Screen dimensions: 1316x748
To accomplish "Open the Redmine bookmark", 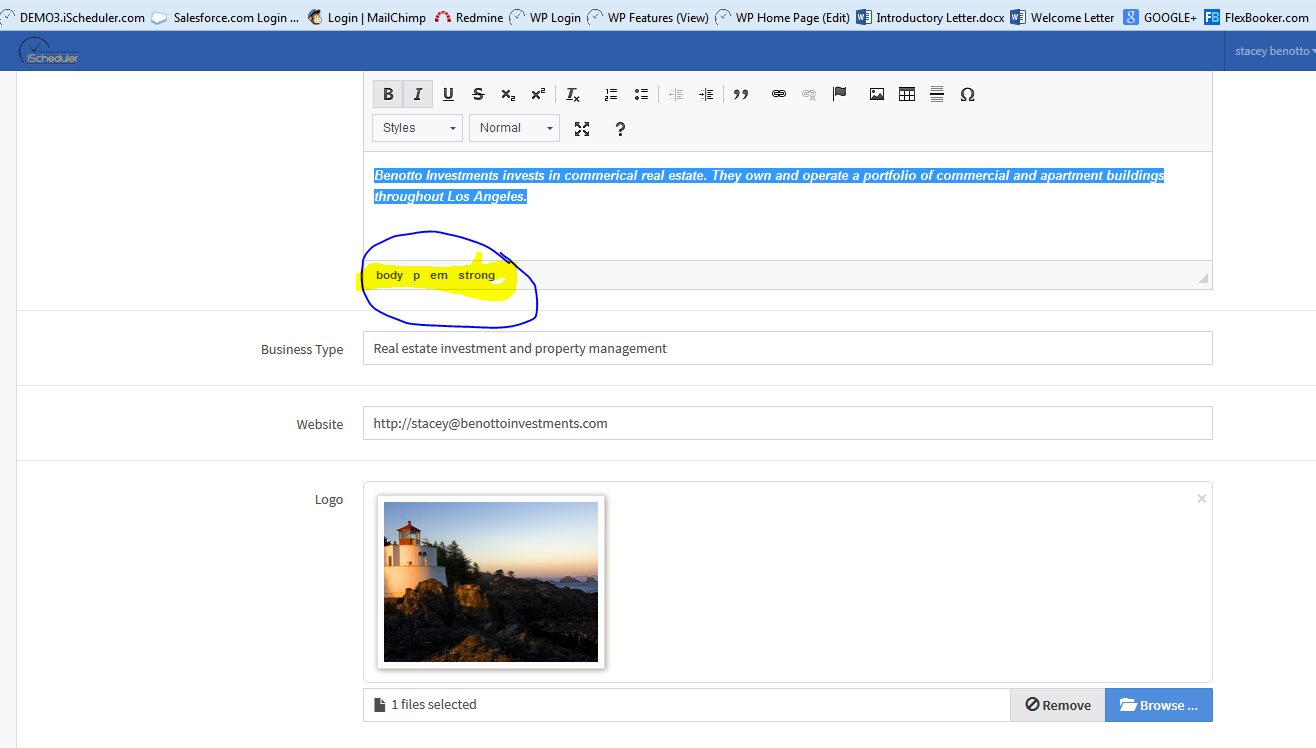I will pos(470,17).
